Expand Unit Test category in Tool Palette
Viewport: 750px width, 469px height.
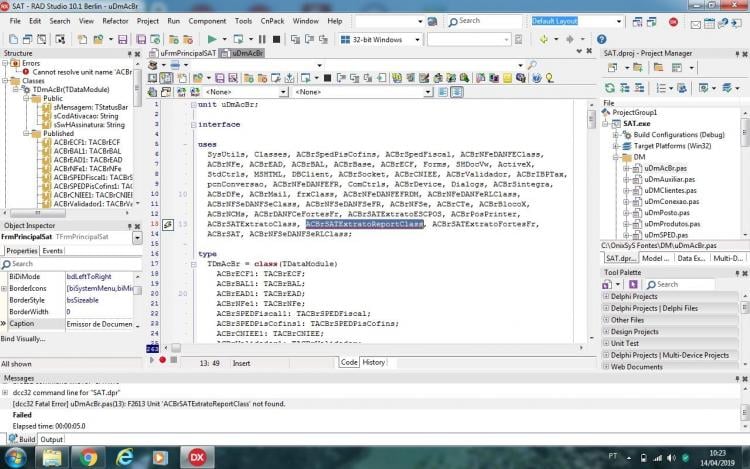606,343
